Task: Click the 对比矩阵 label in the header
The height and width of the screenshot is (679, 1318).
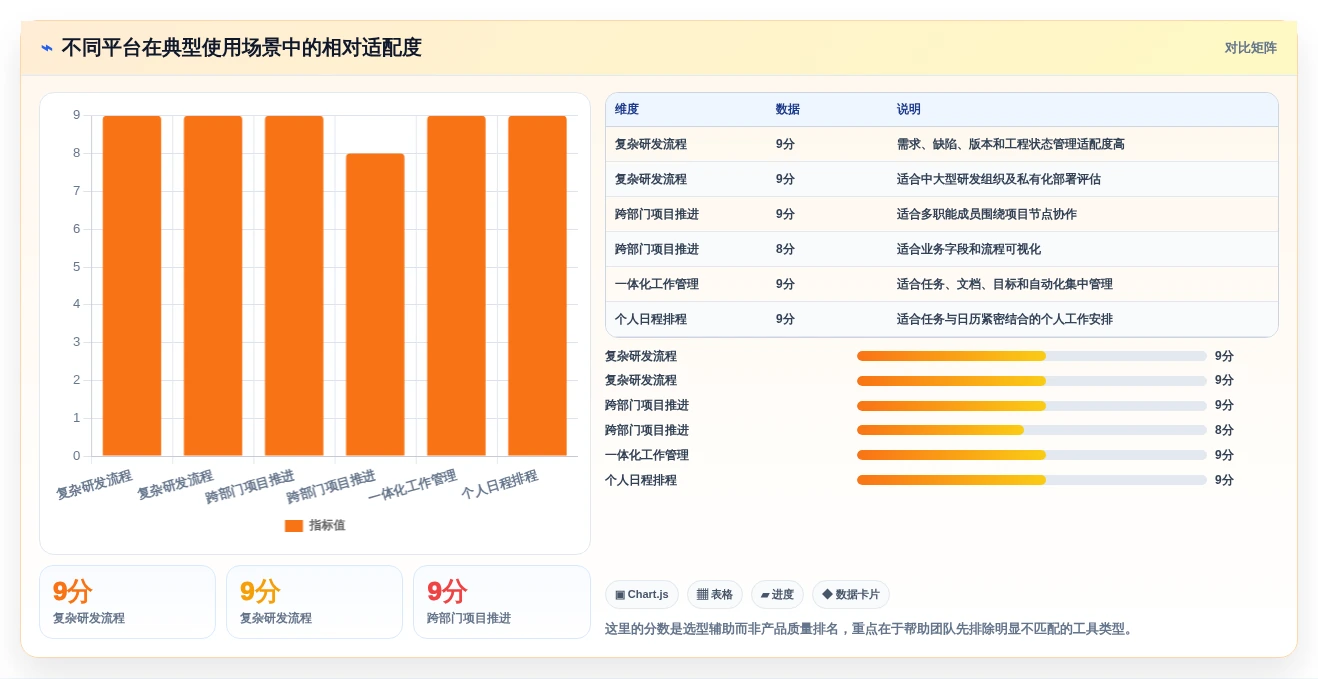Action: [x=1250, y=48]
